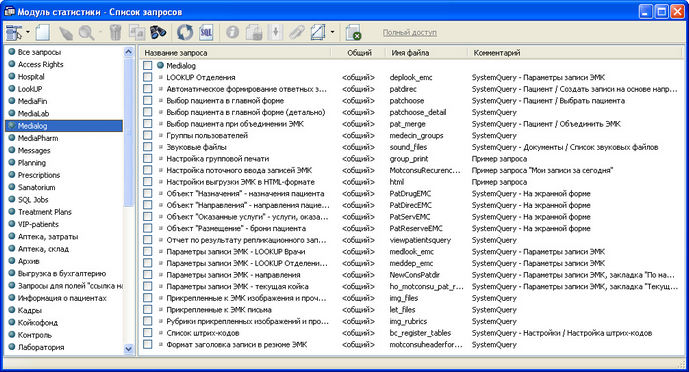Click up arrow of category list scrollbar
Screen dimensions: 689x372
(128, 52)
